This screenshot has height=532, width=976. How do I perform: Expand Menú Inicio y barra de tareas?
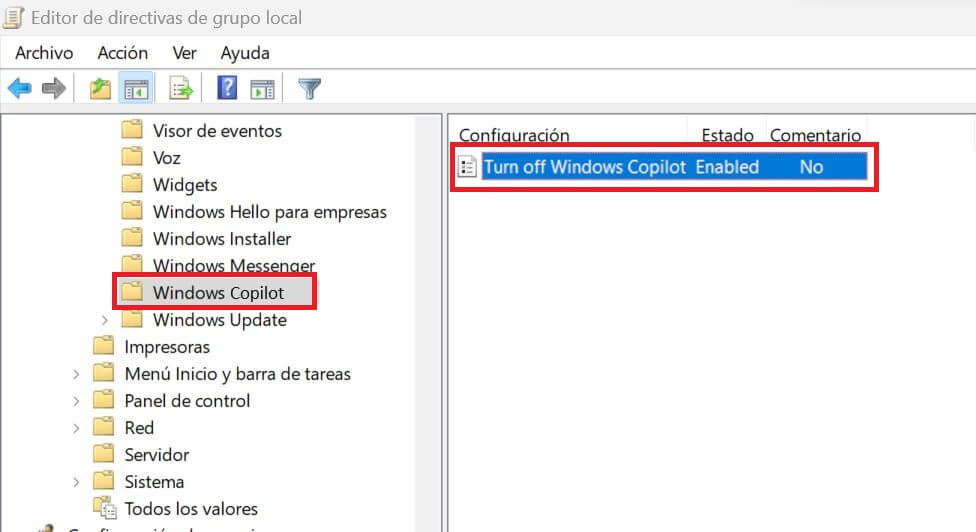pos(76,375)
